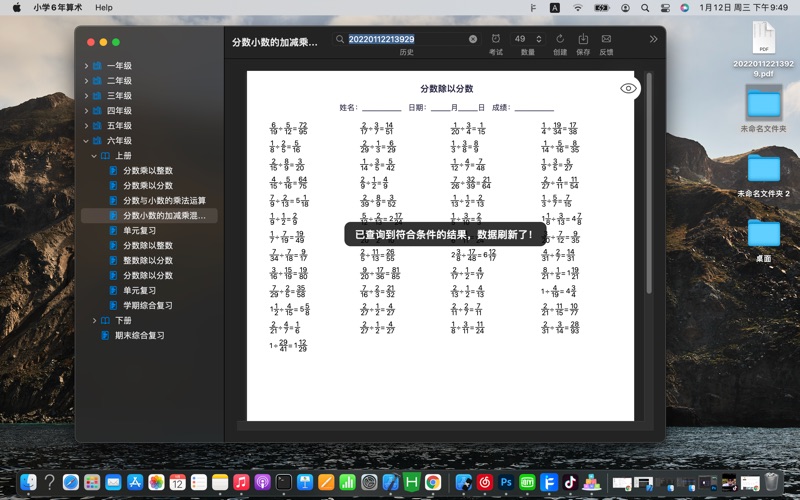Launch Siri from menu bar

[685, 7]
